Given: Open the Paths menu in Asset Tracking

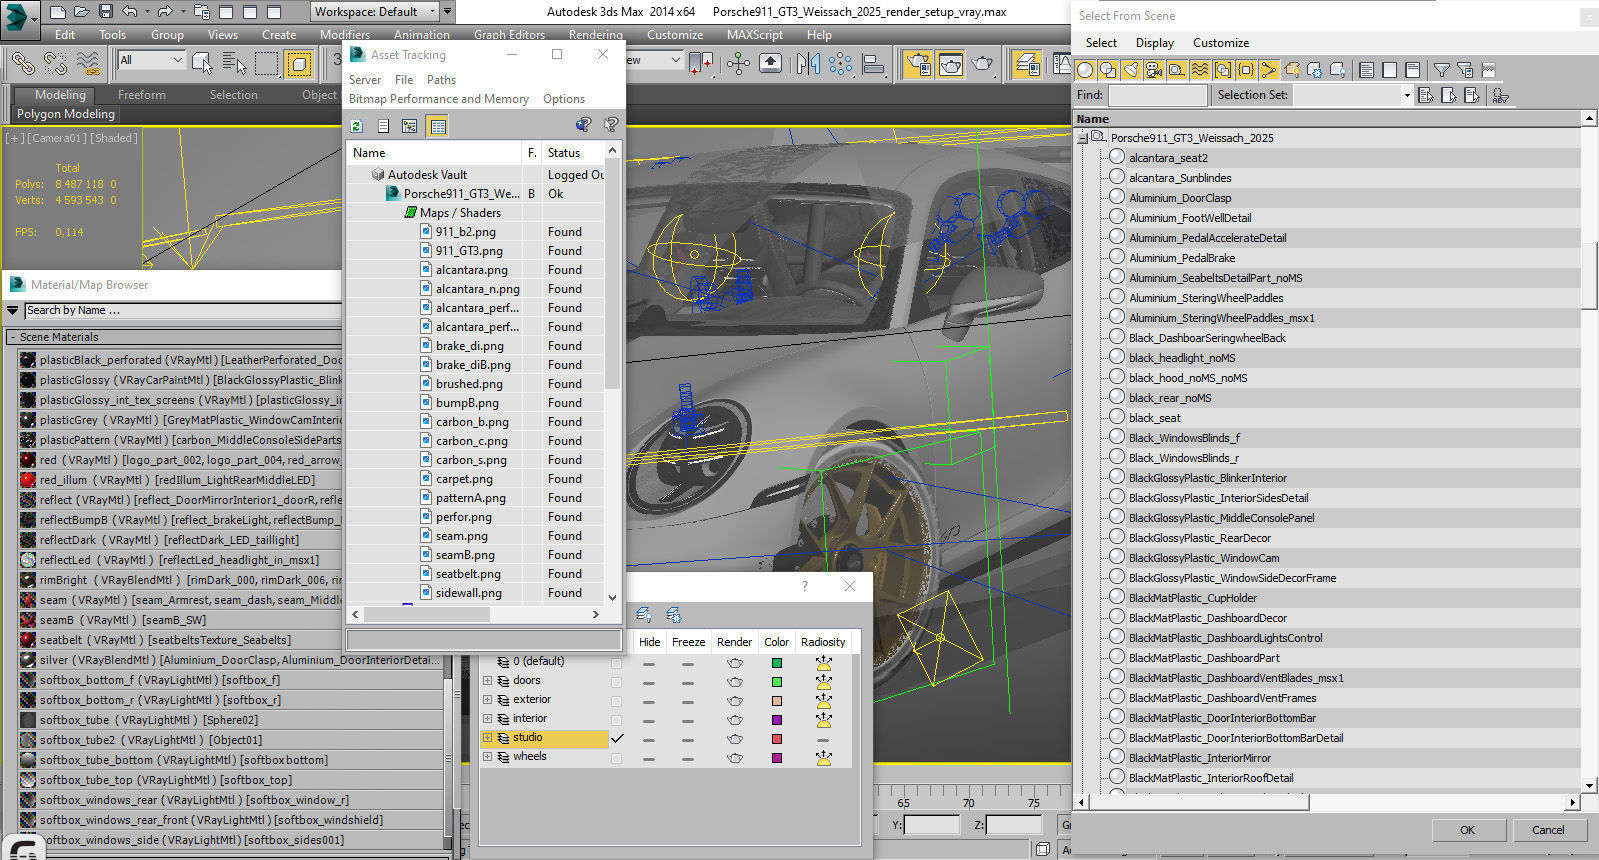Looking at the screenshot, I should (x=441, y=80).
